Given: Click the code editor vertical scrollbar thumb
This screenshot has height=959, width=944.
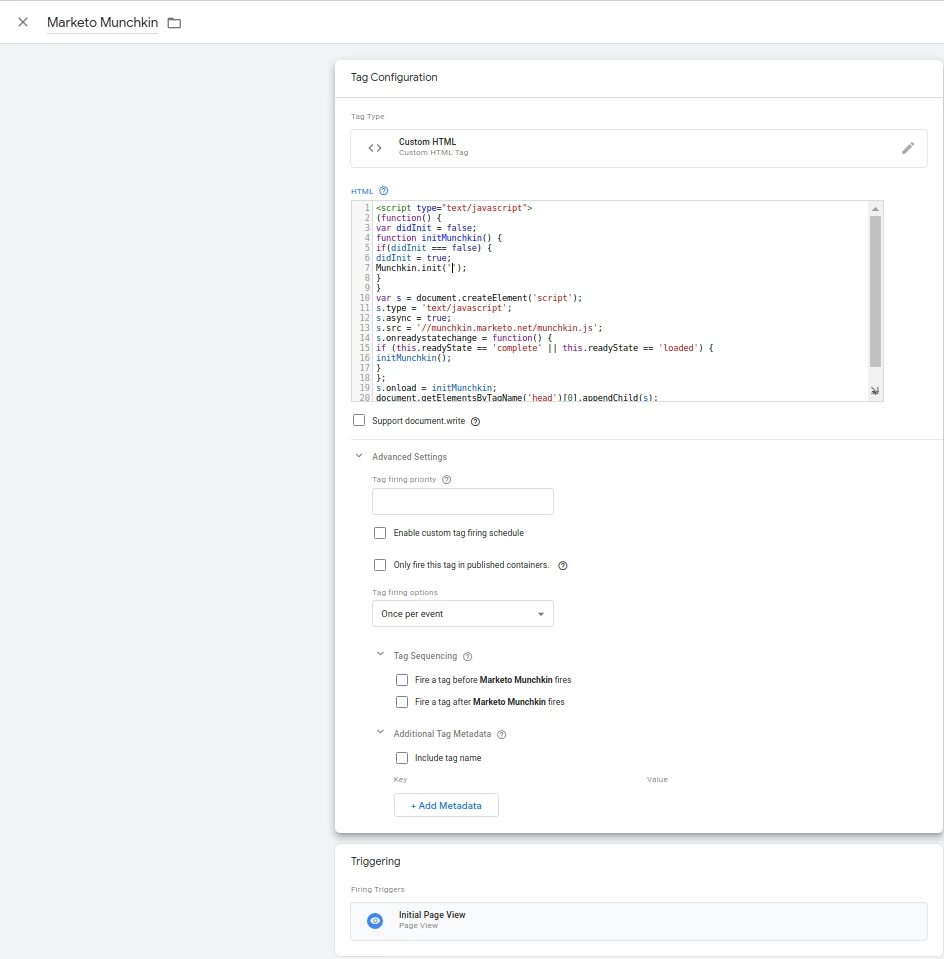Looking at the screenshot, I should click(875, 291).
